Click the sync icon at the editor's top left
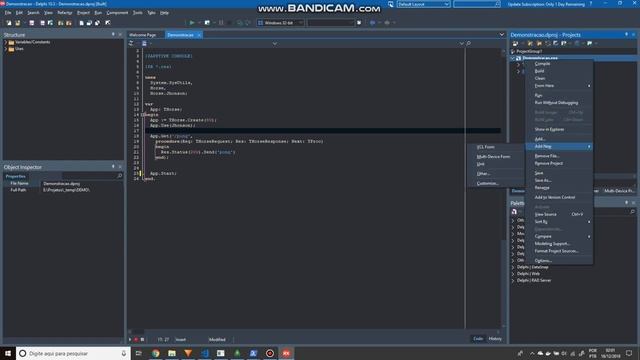 131,43
